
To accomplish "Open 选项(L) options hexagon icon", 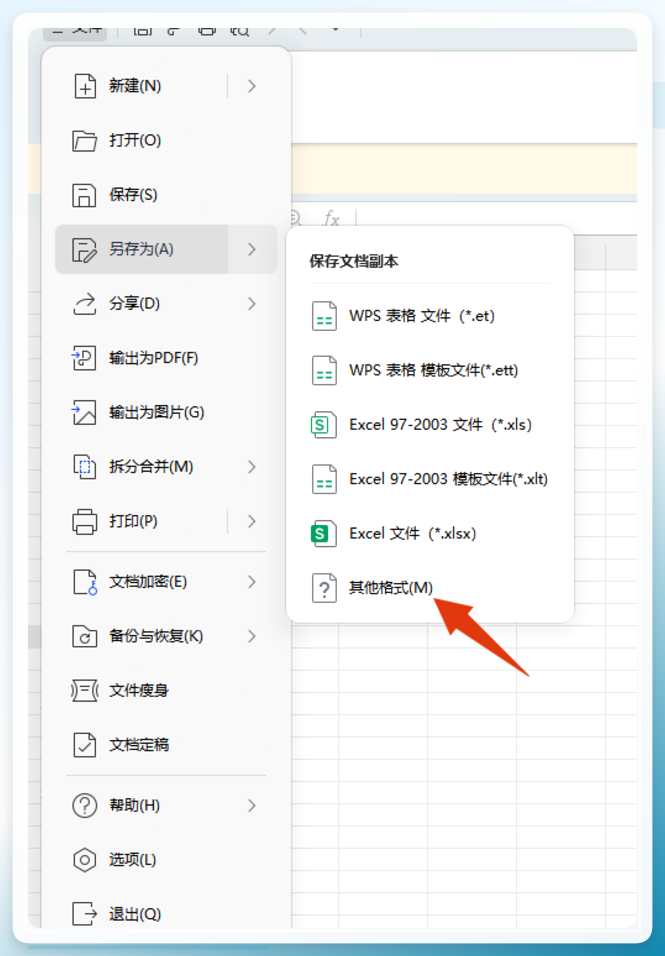I will (x=85, y=860).
